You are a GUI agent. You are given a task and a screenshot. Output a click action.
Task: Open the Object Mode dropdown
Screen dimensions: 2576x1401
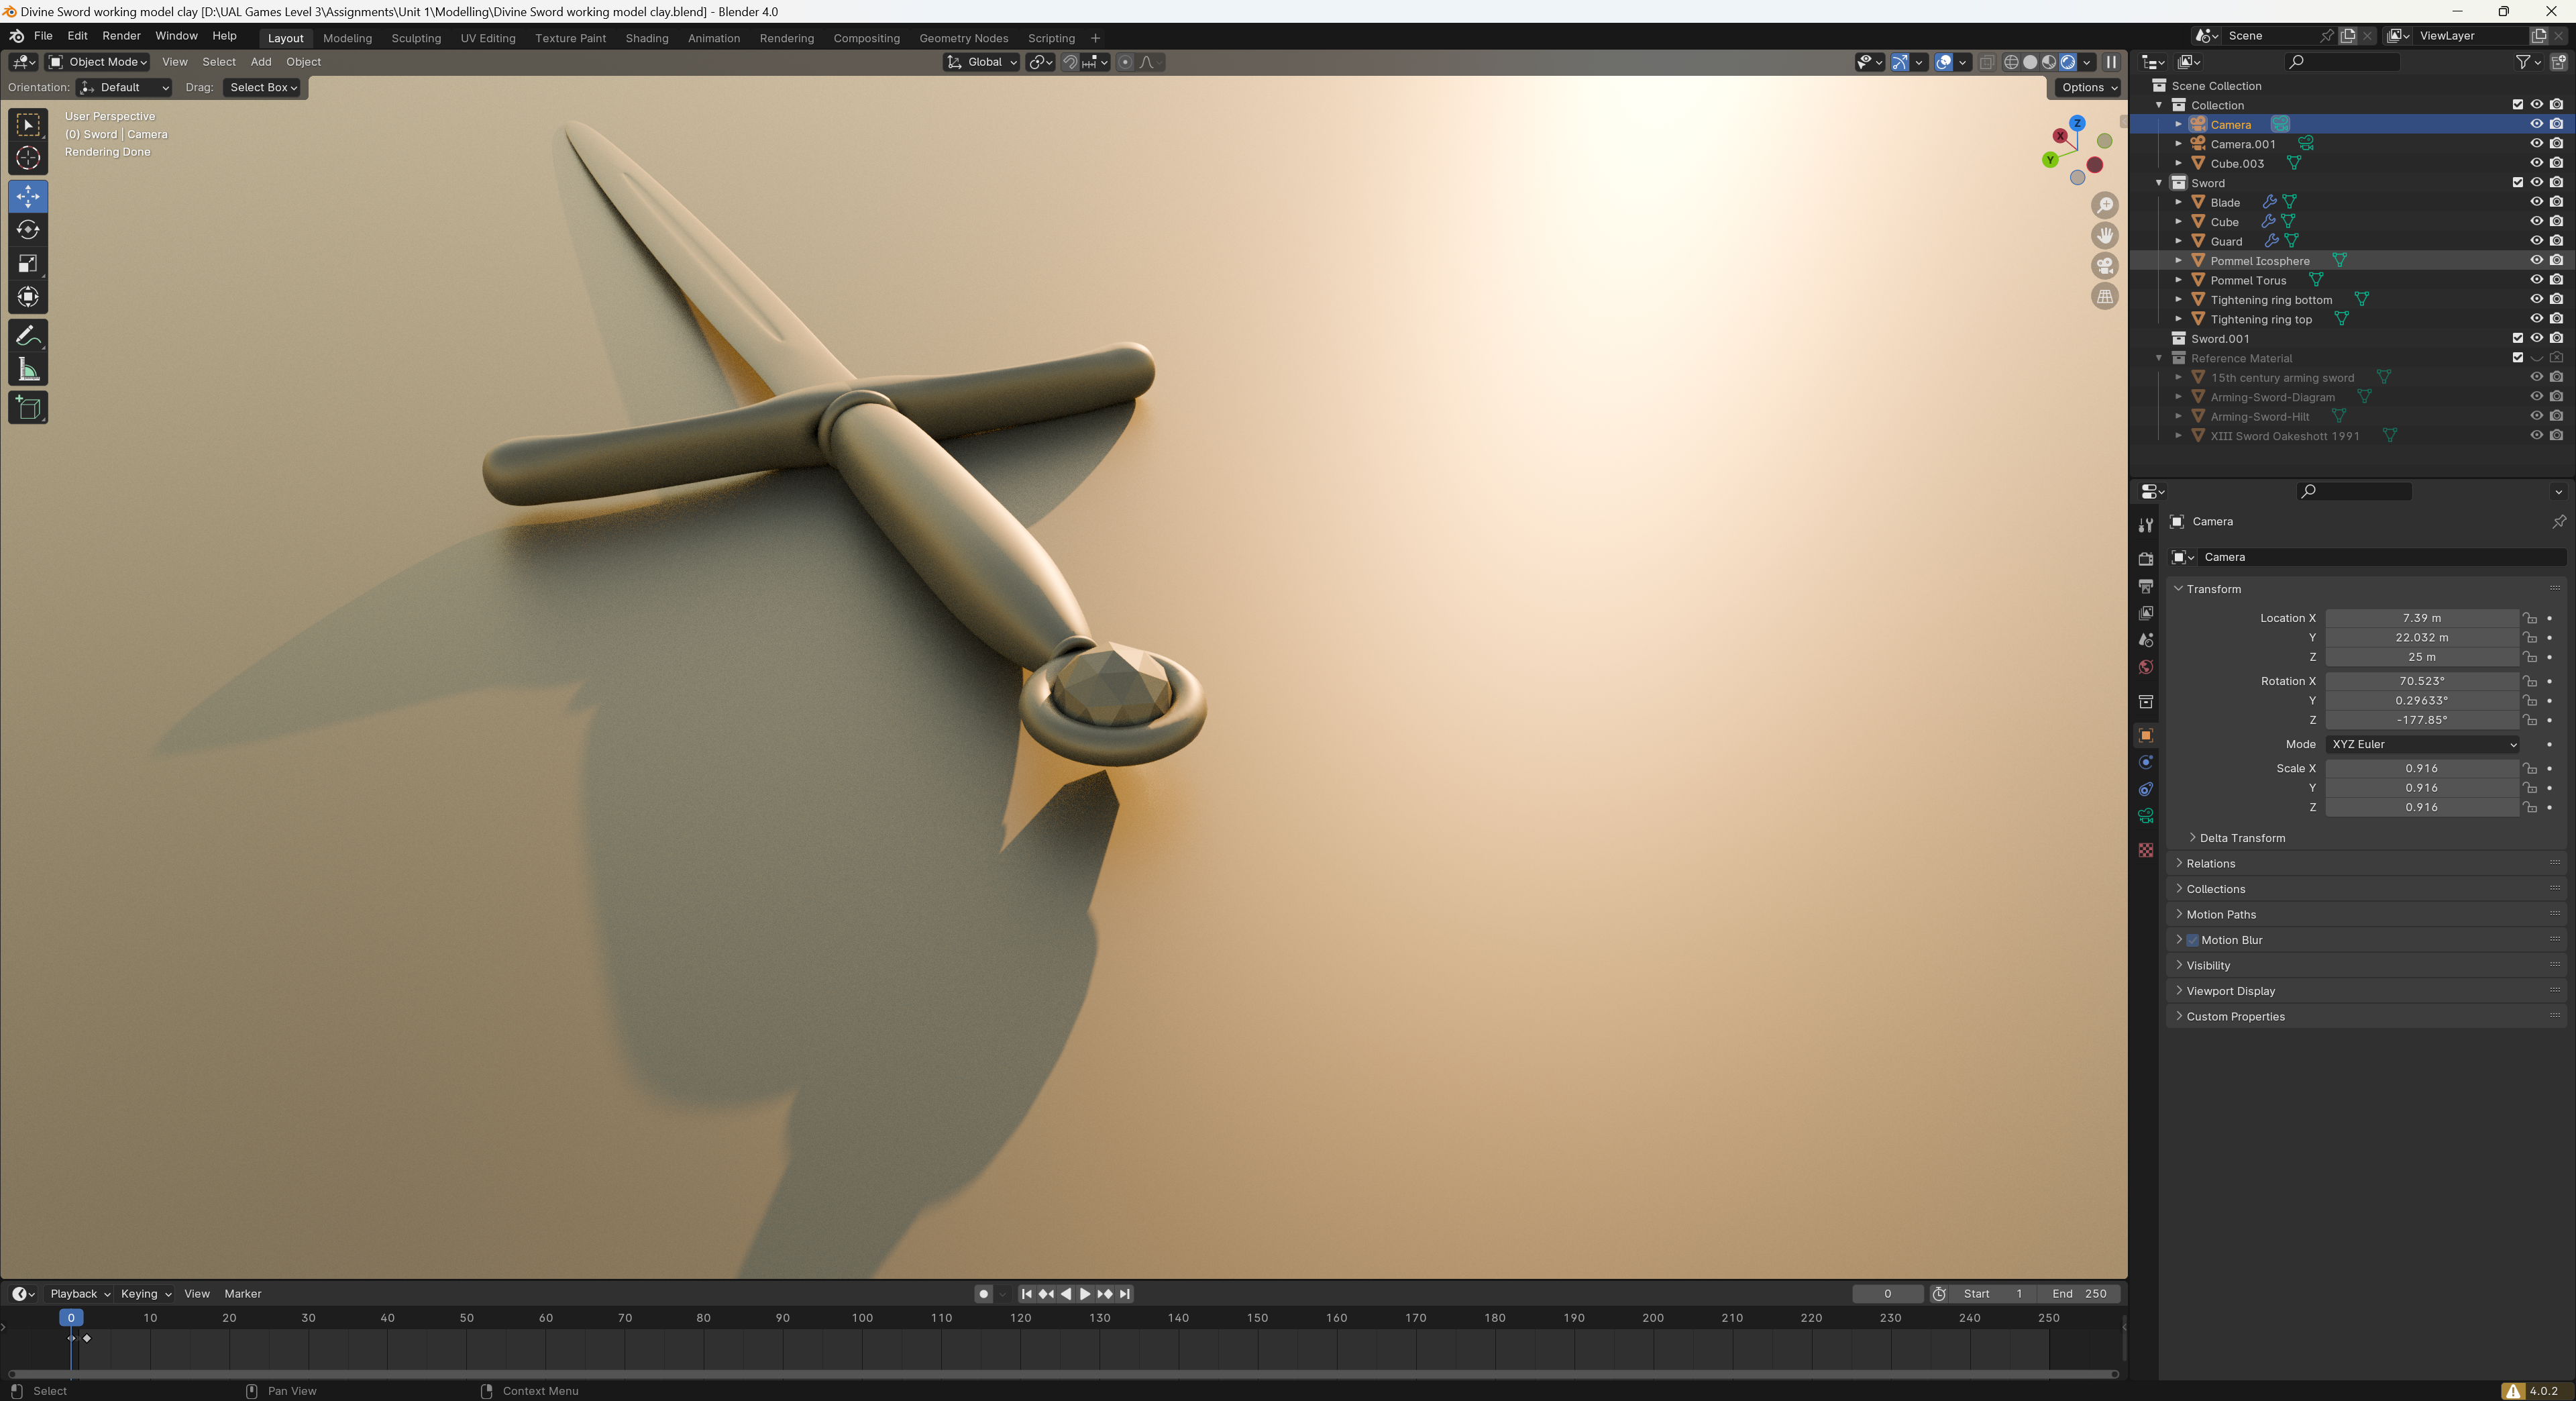(x=98, y=62)
